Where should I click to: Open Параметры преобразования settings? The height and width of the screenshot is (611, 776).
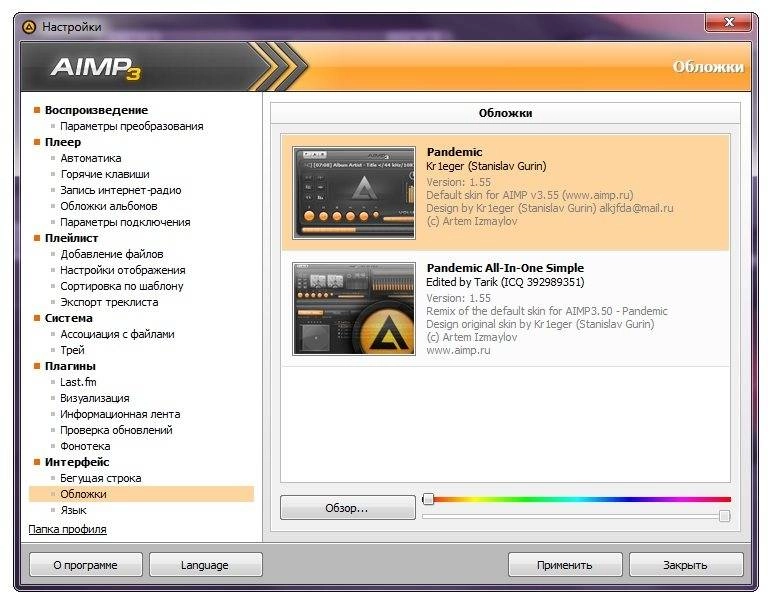pyautogui.click(x=132, y=126)
